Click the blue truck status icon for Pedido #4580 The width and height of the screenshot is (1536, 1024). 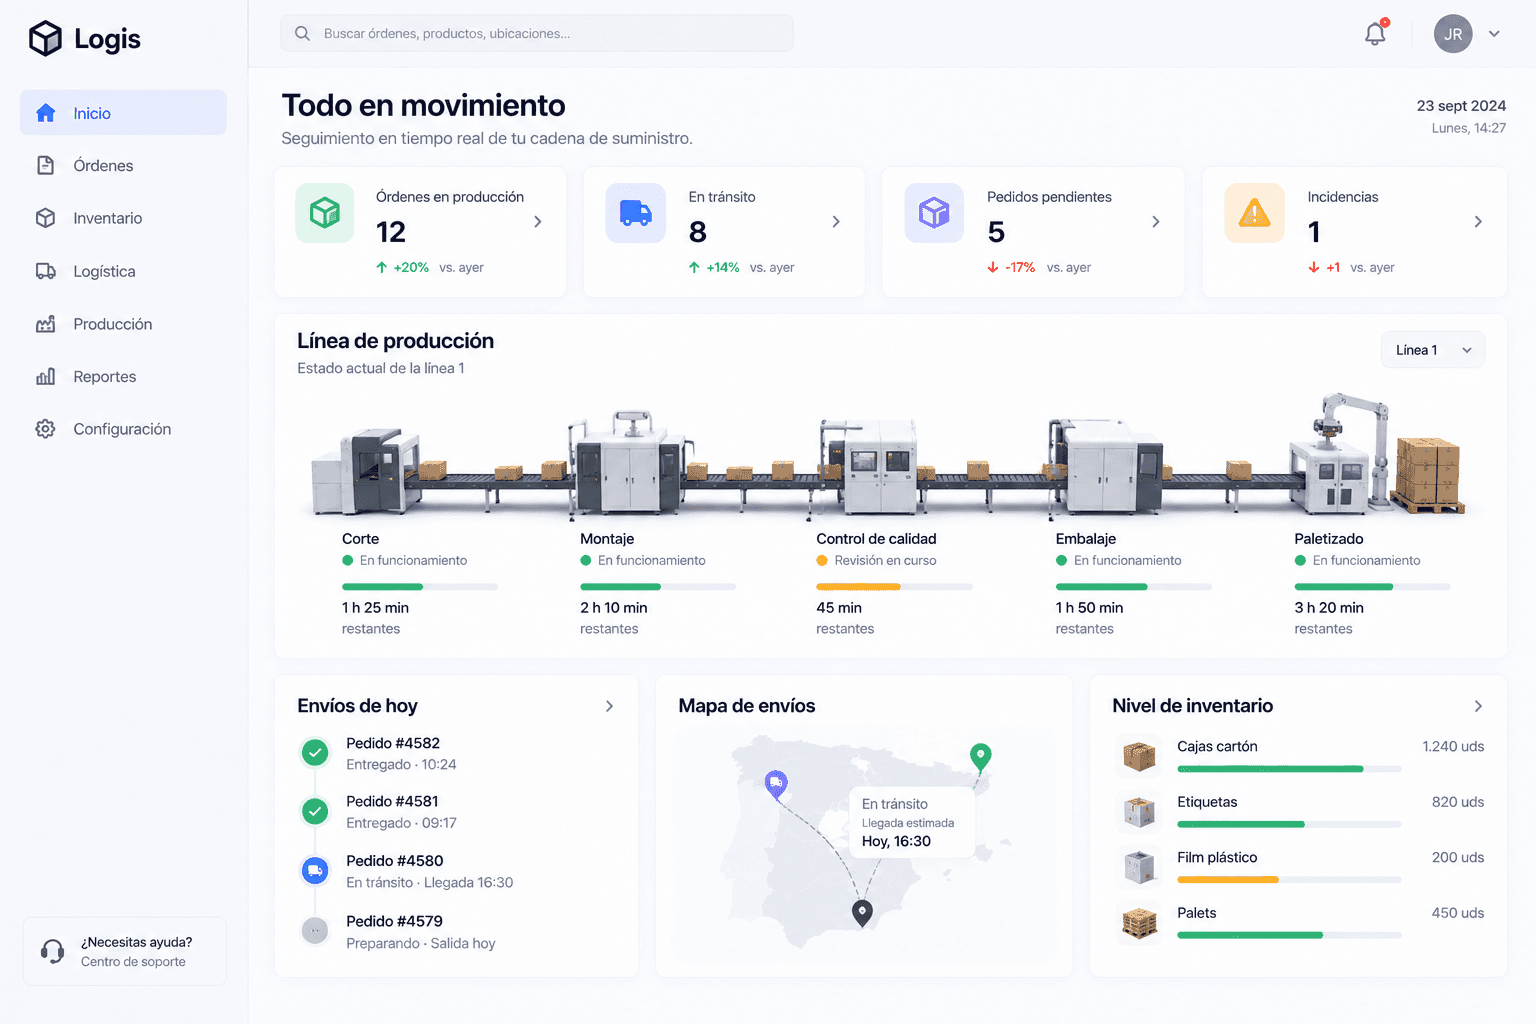point(315,871)
